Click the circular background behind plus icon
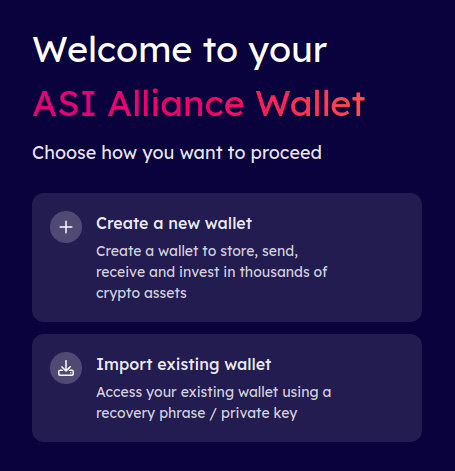Viewport: 455px width, 471px height. point(66,227)
